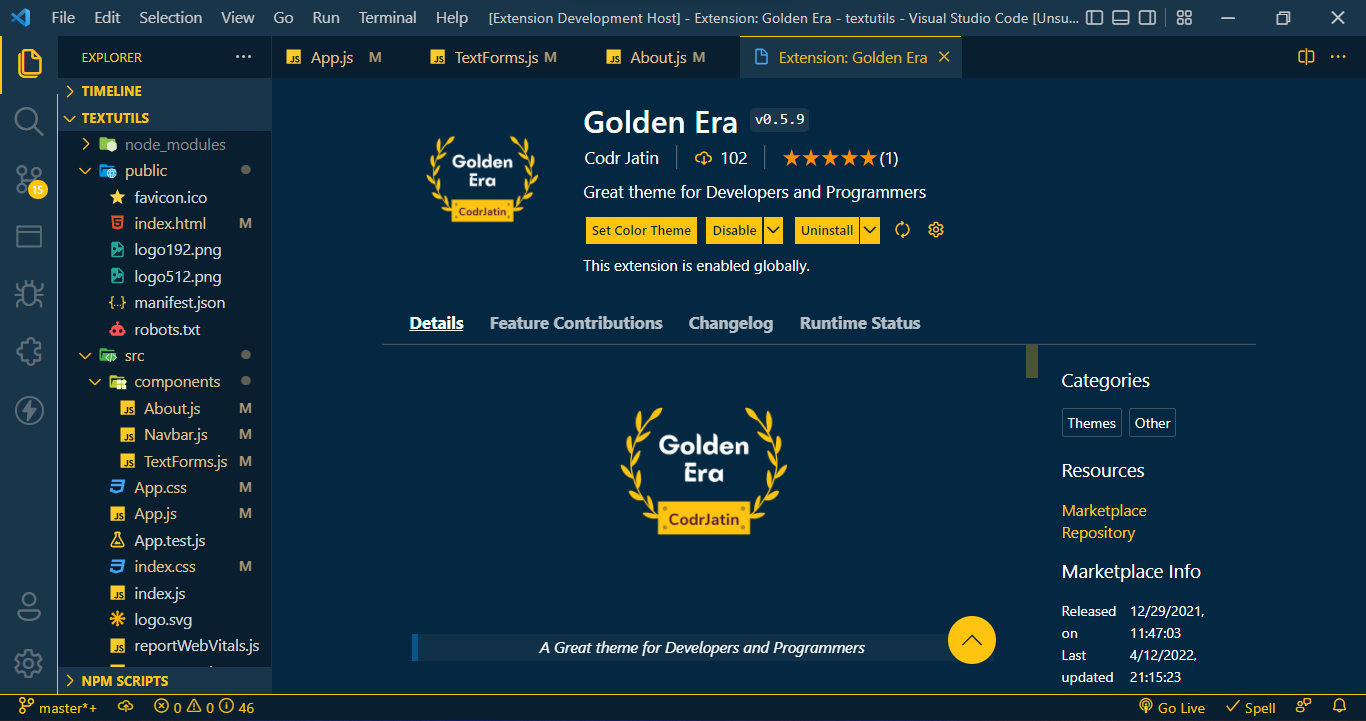This screenshot has width=1366, height=721.
Task: Open the extension's manage gear icon
Action: click(x=936, y=230)
